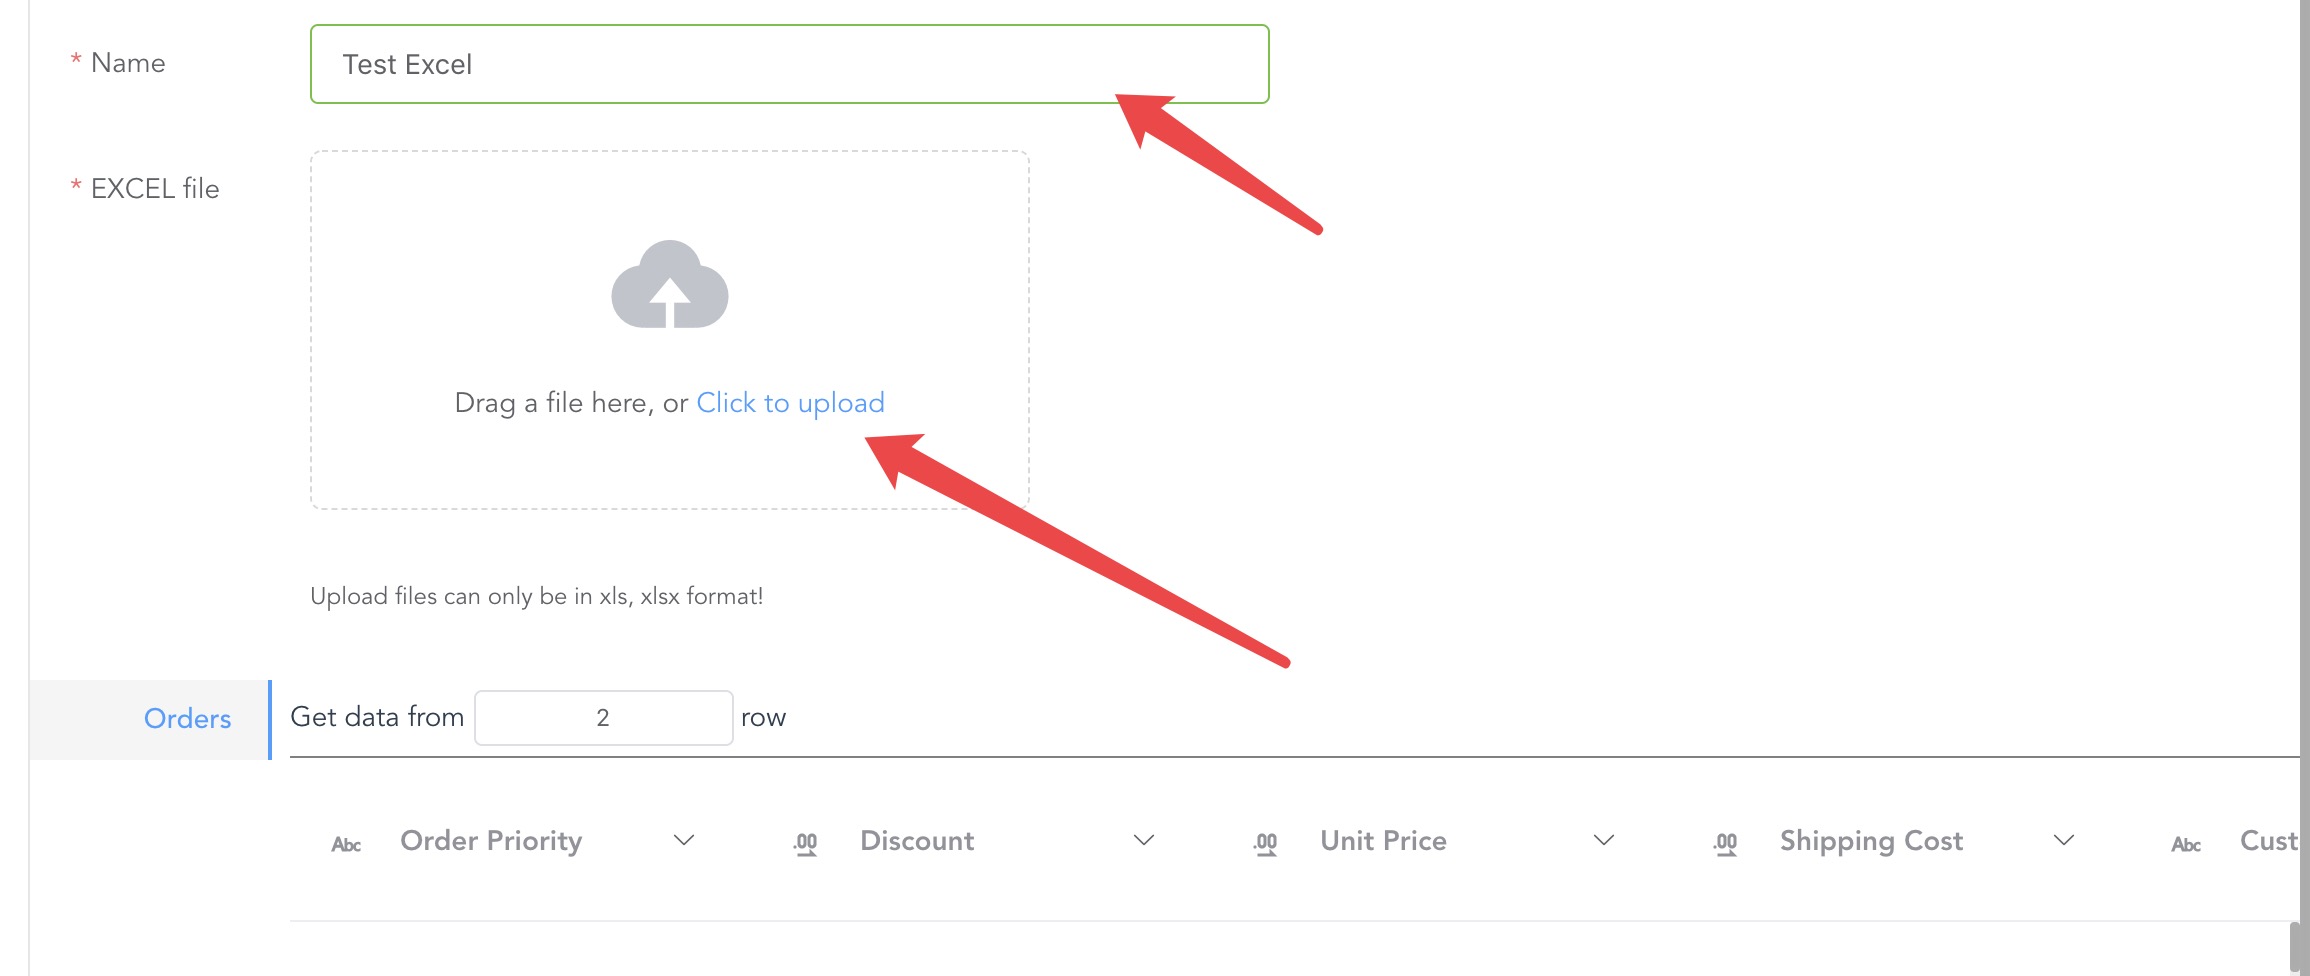
Task: Click the Order Priority column header
Action: pos(491,841)
